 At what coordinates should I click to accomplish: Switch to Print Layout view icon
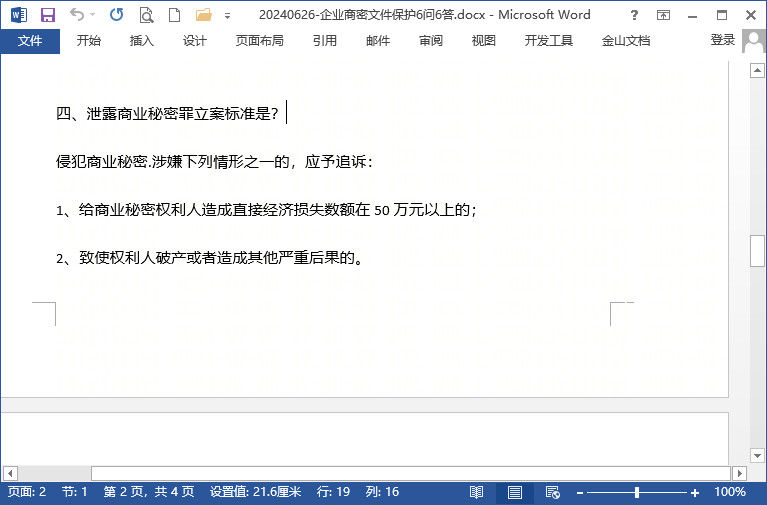[x=515, y=492]
